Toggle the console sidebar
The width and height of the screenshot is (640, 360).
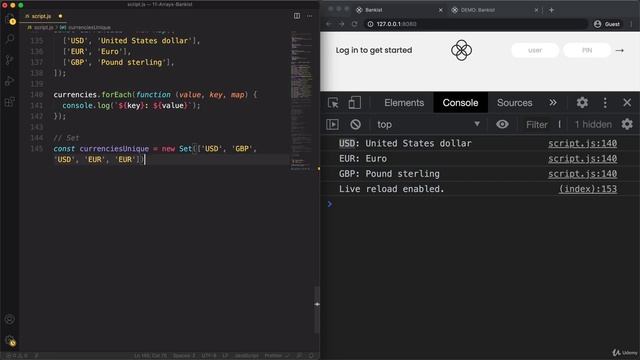[332, 124]
